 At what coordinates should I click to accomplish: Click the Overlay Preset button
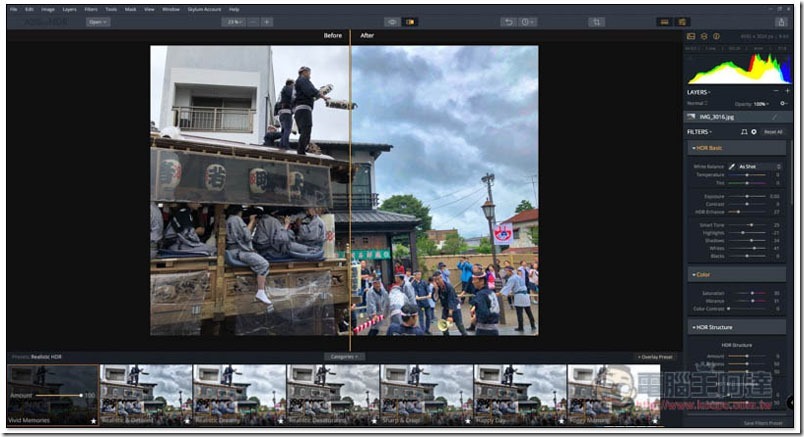click(655, 357)
